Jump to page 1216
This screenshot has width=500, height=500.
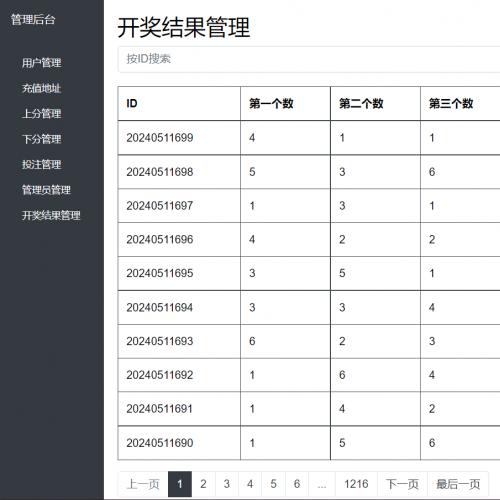(x=356, y=484)
